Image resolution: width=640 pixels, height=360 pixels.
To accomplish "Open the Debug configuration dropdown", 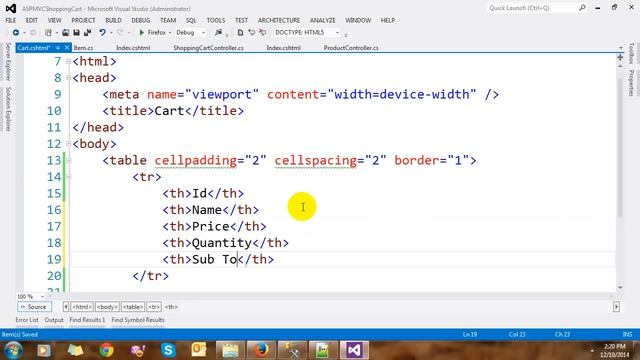I will point(203,33).
